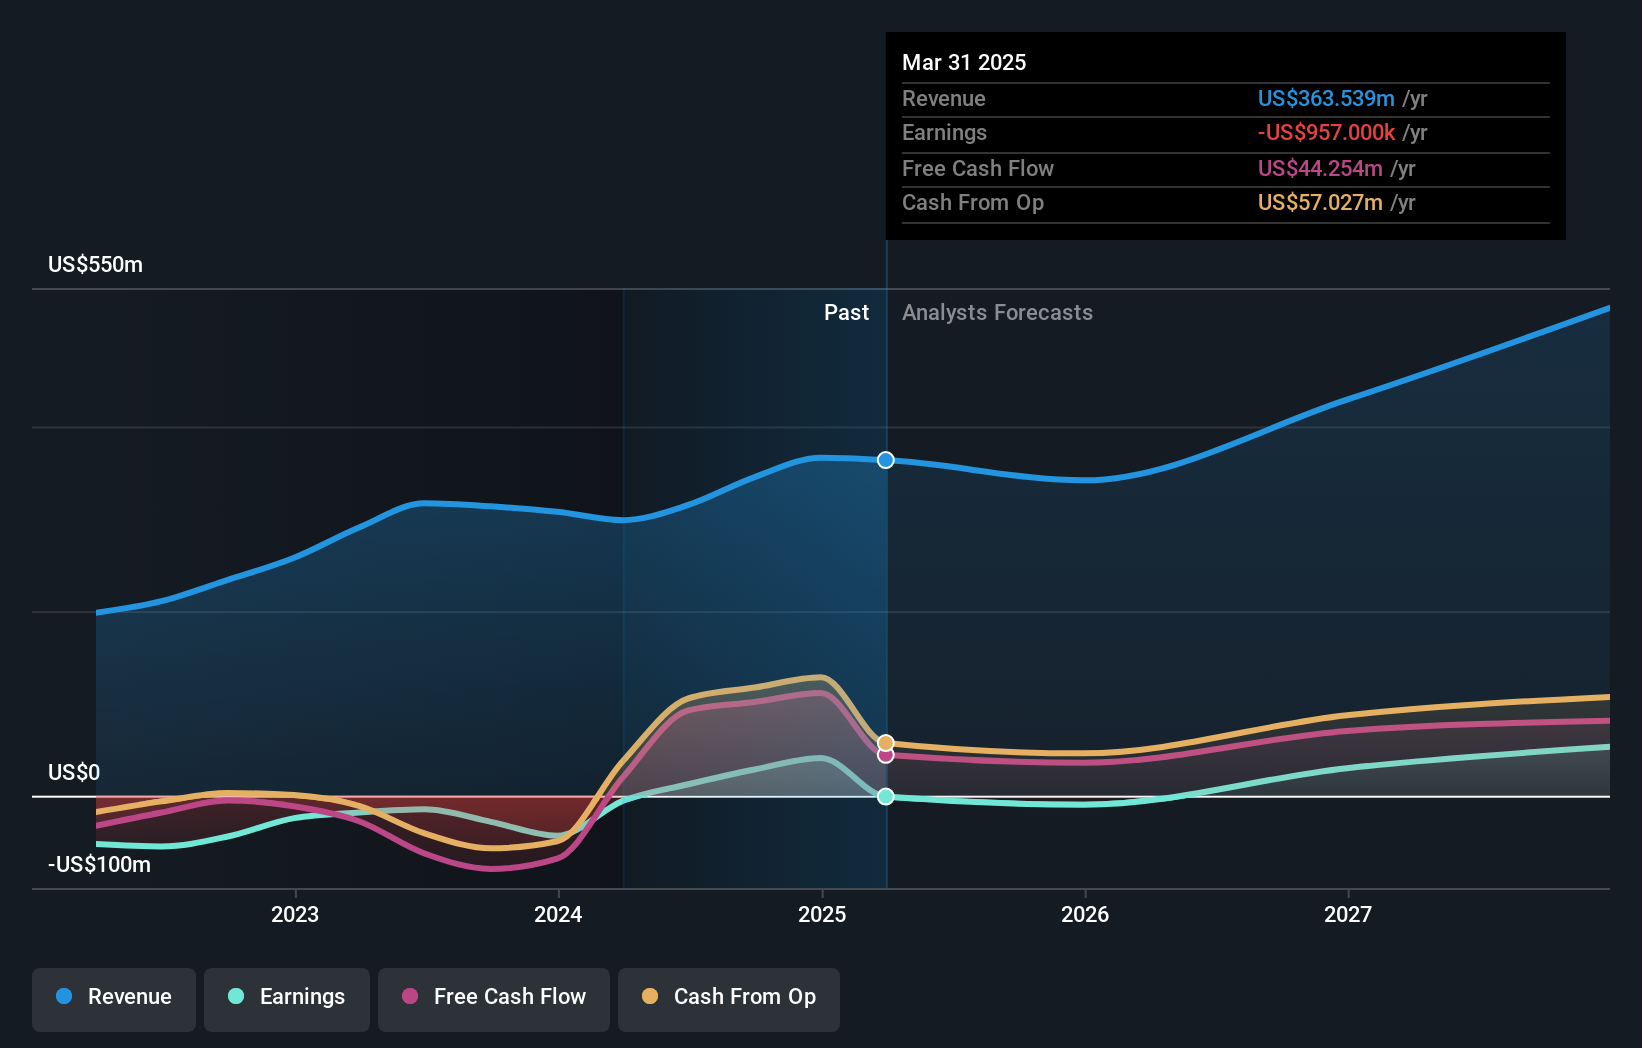
Task: Click the 2025 x-axis label
Action: click(x=822, y=914)
